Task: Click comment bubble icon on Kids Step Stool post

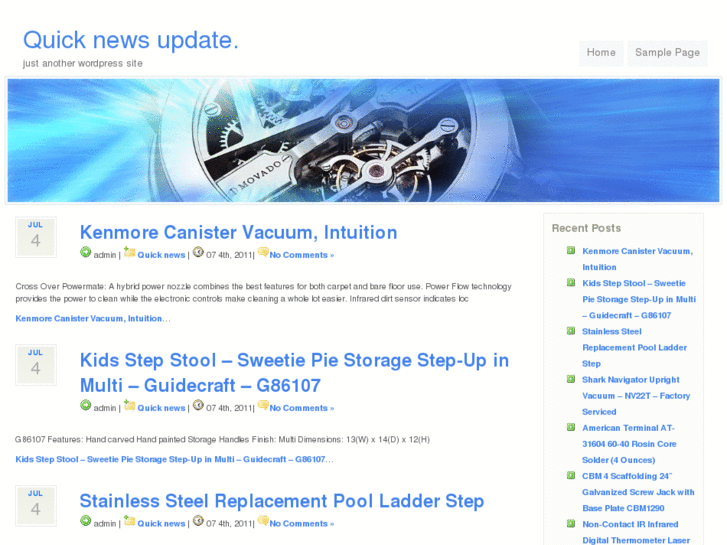Action: pyautogui.click(x=263, y=405)
